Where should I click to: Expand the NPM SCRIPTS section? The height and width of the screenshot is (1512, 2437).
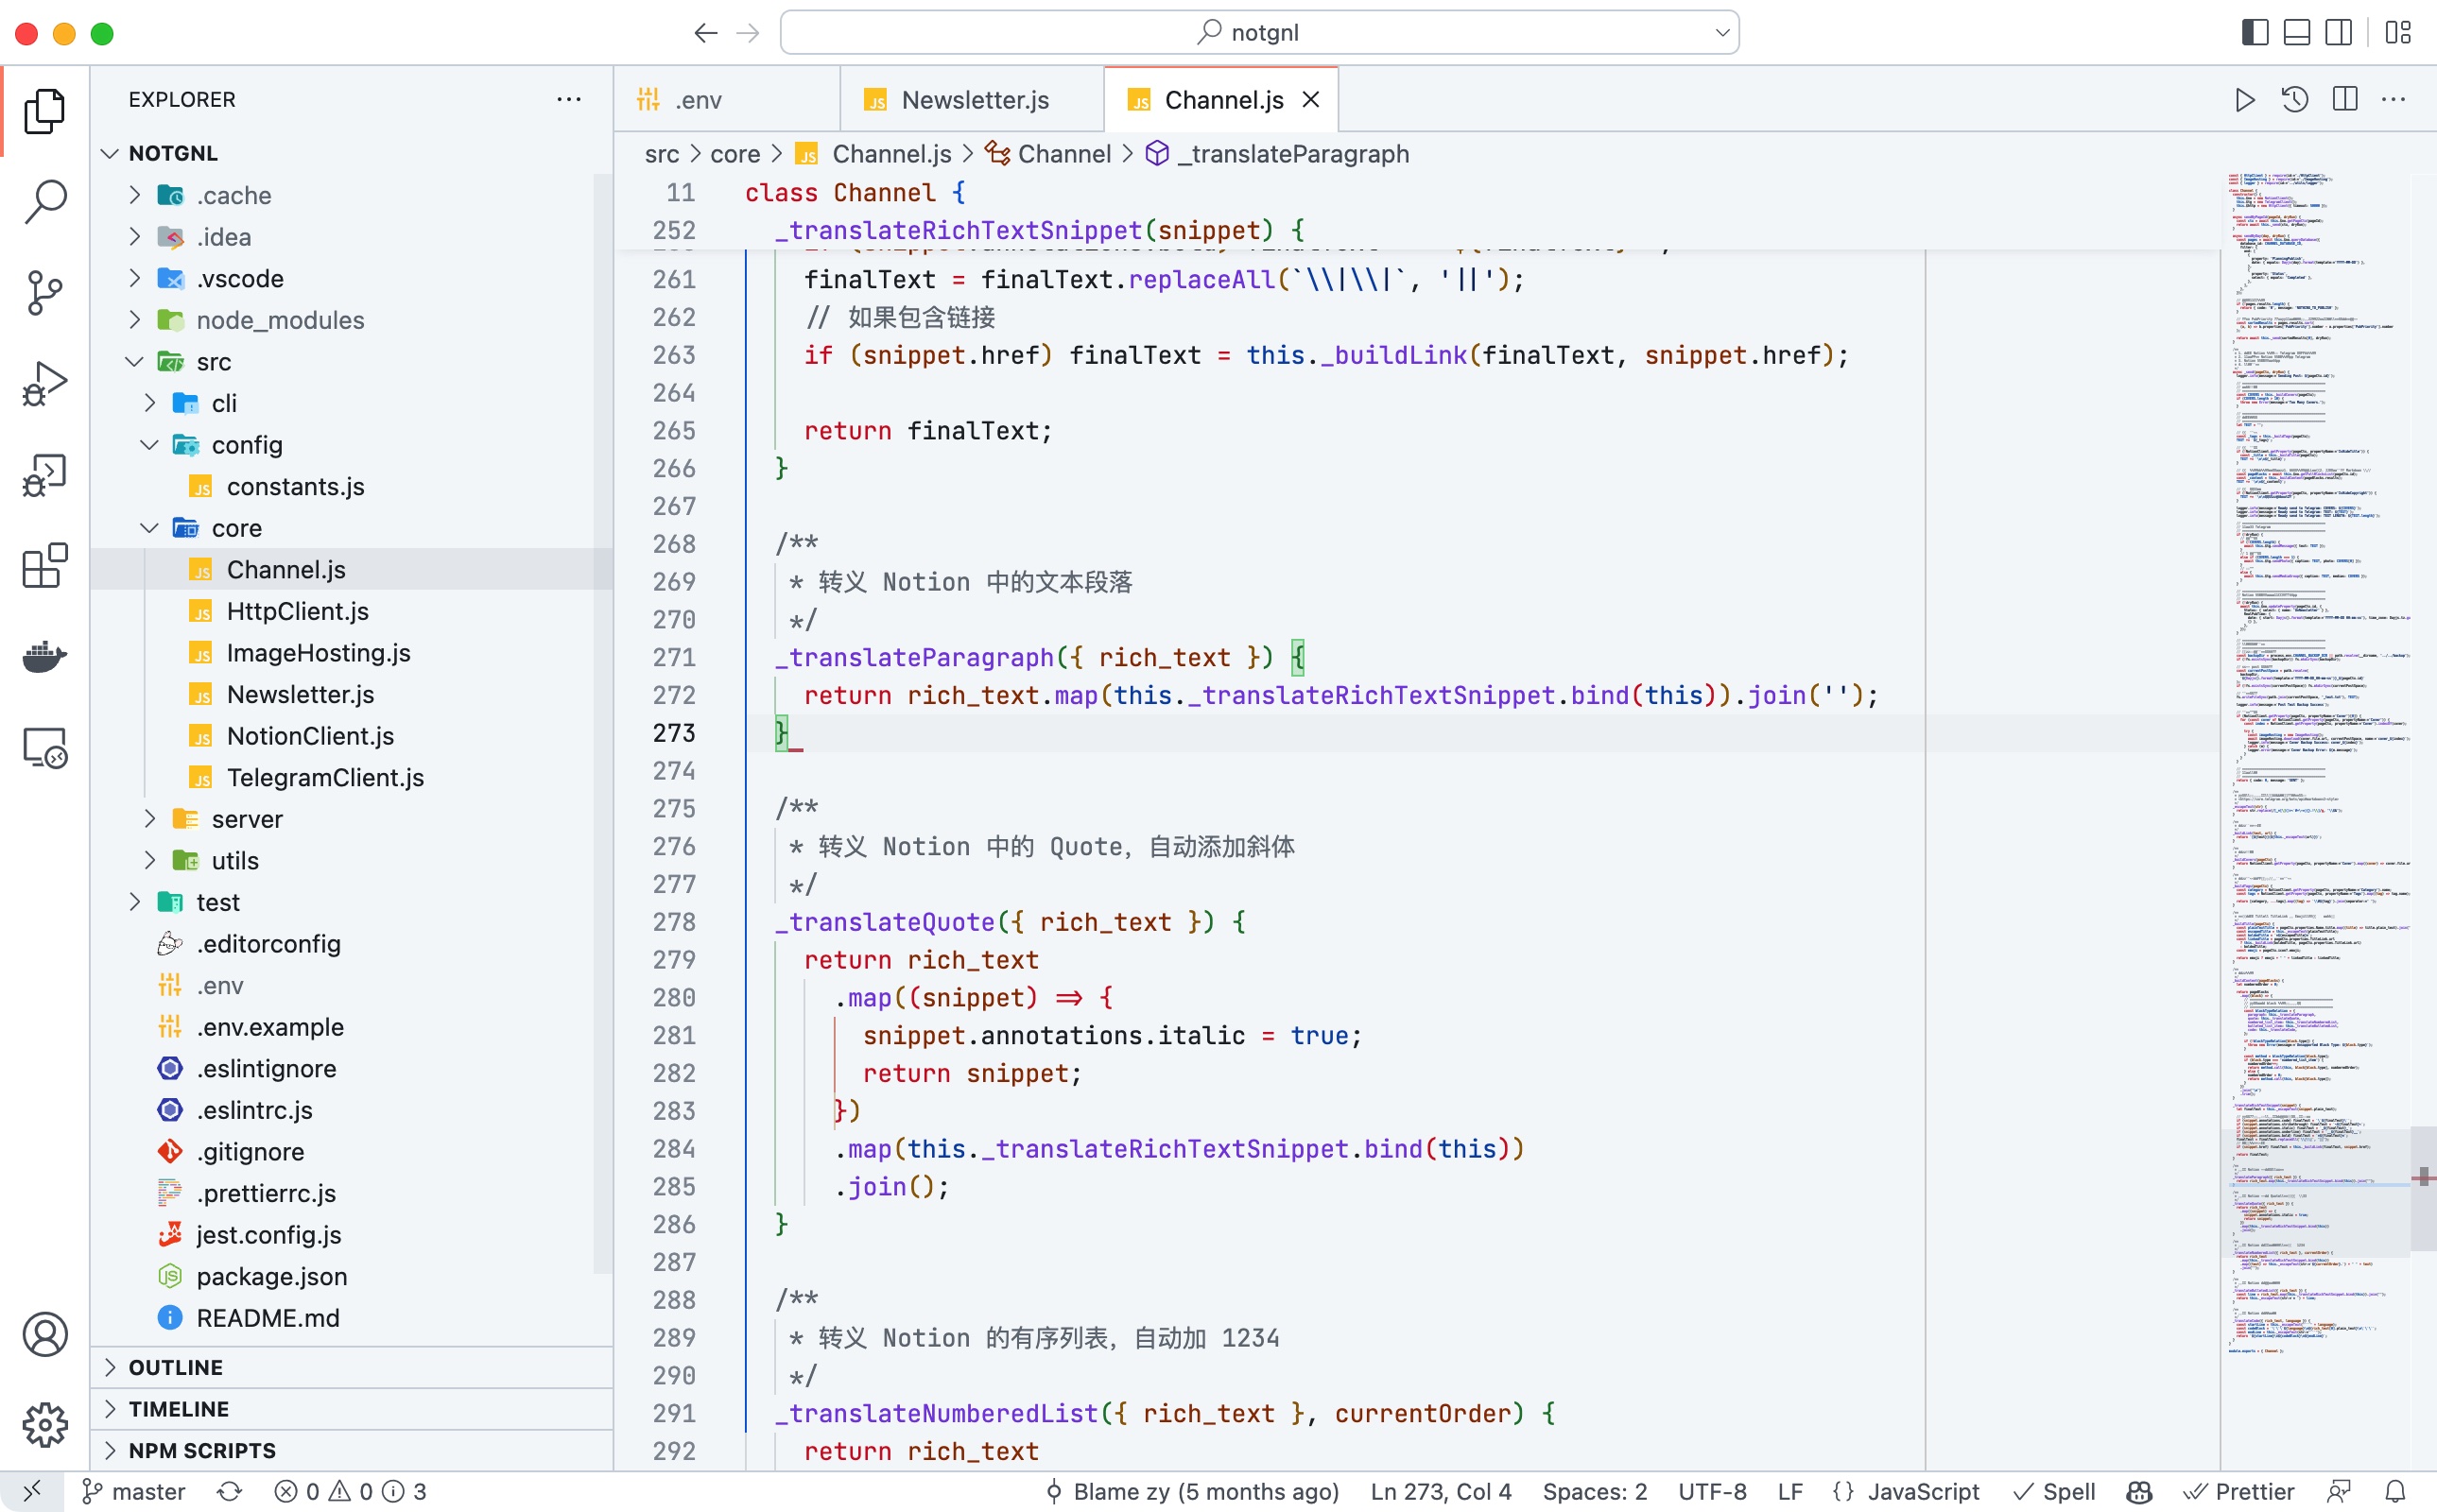[x=350, y=1450]
